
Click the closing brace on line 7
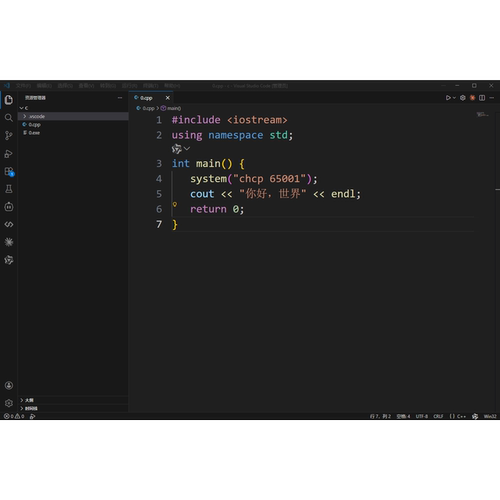(175, 224)
